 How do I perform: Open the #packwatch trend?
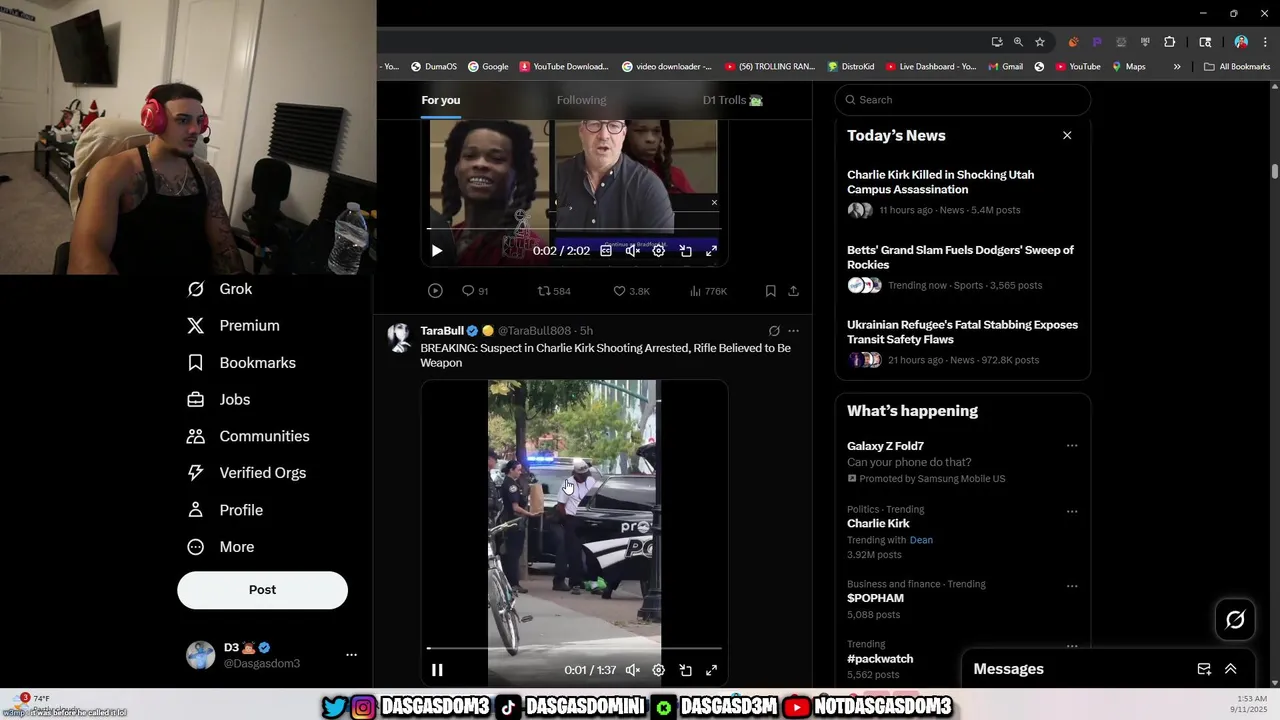[x=880, y=659]
